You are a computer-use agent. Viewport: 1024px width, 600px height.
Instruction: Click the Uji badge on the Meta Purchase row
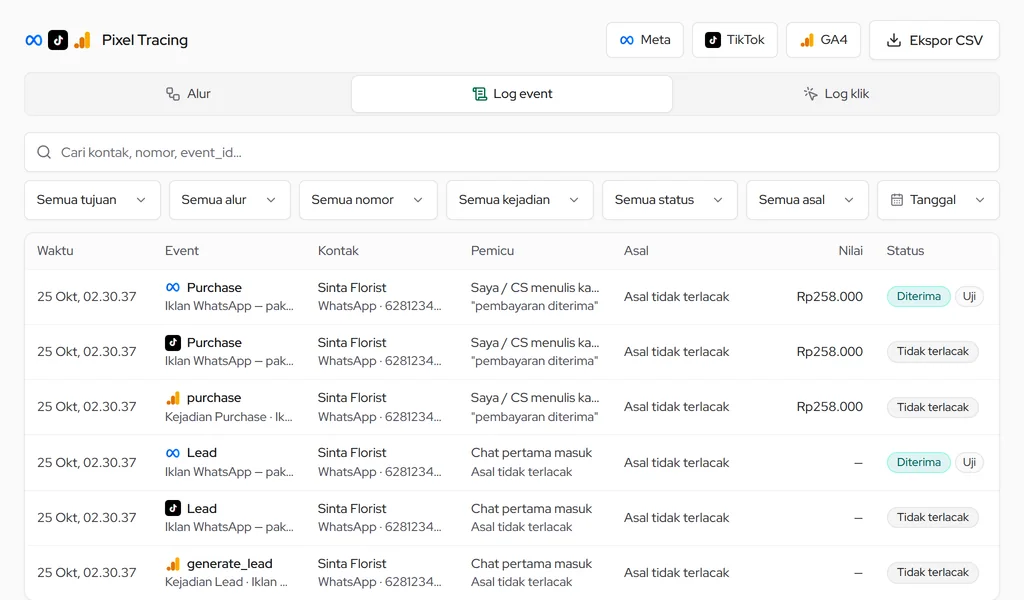(x=969, y=296)
